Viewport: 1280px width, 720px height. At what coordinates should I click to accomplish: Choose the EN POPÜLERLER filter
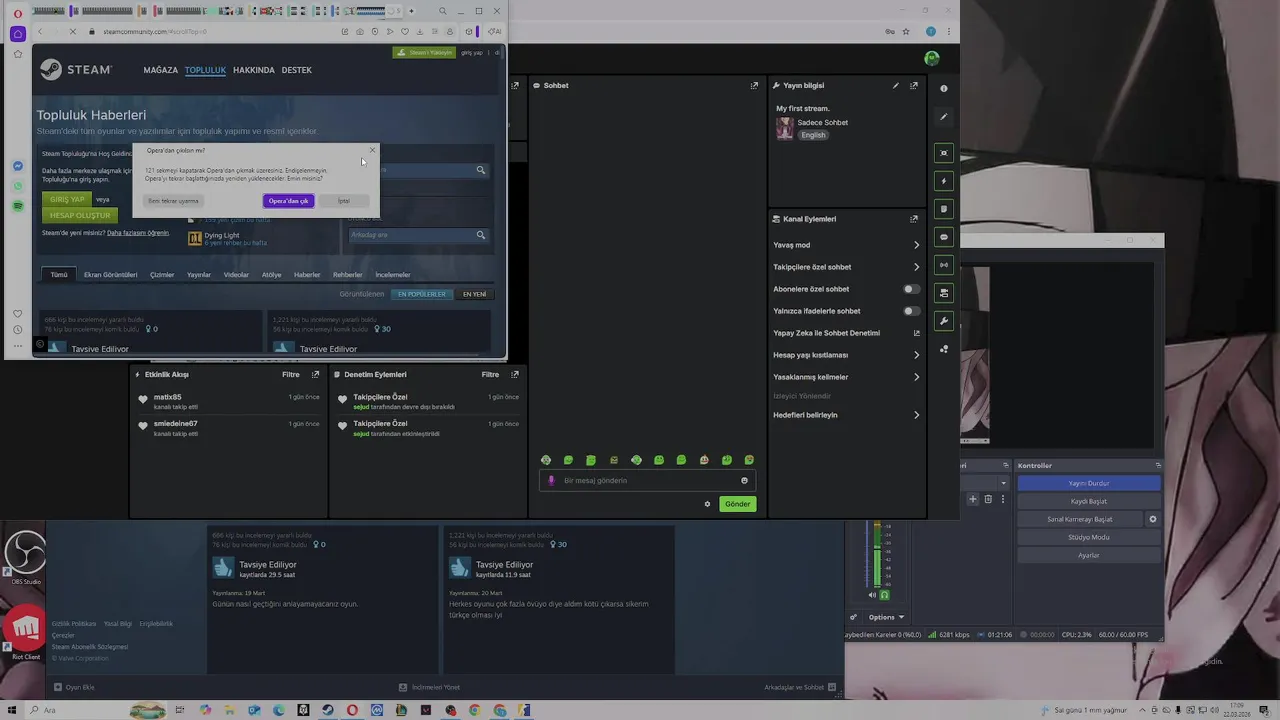(x=422, y=294)
